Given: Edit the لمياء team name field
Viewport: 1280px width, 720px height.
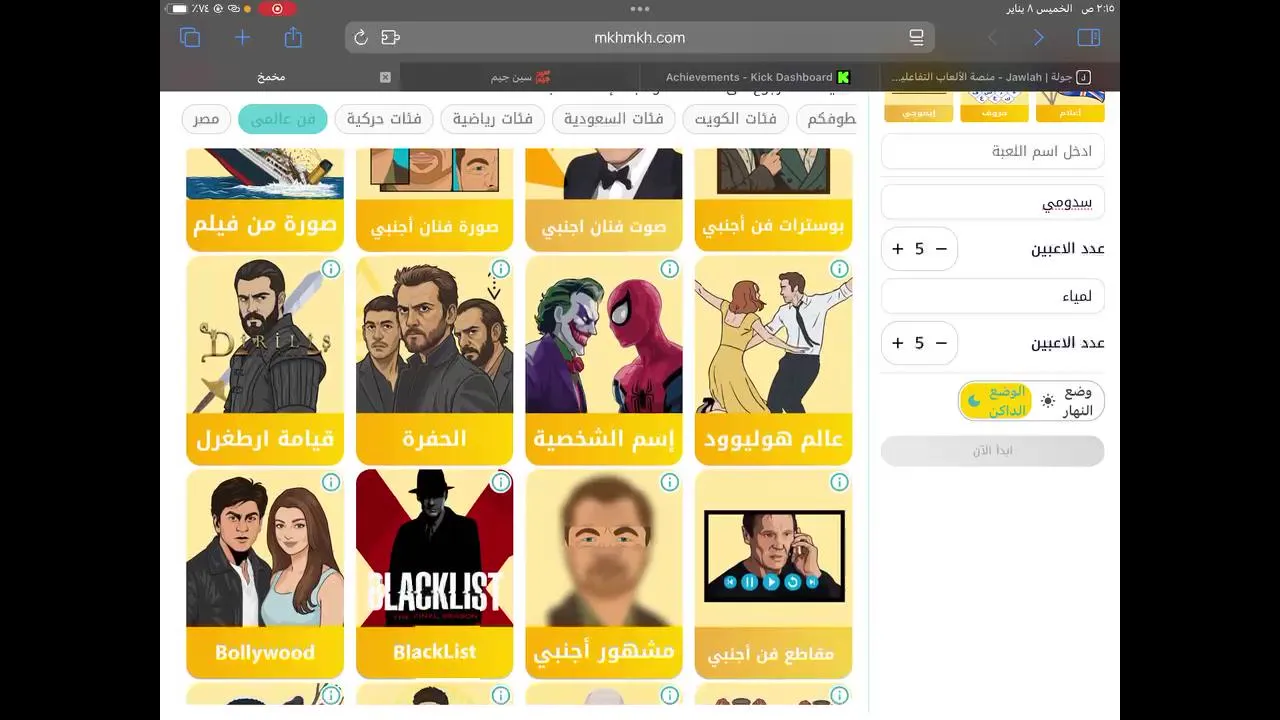Looking at the screenshot, I should (993, 297).
